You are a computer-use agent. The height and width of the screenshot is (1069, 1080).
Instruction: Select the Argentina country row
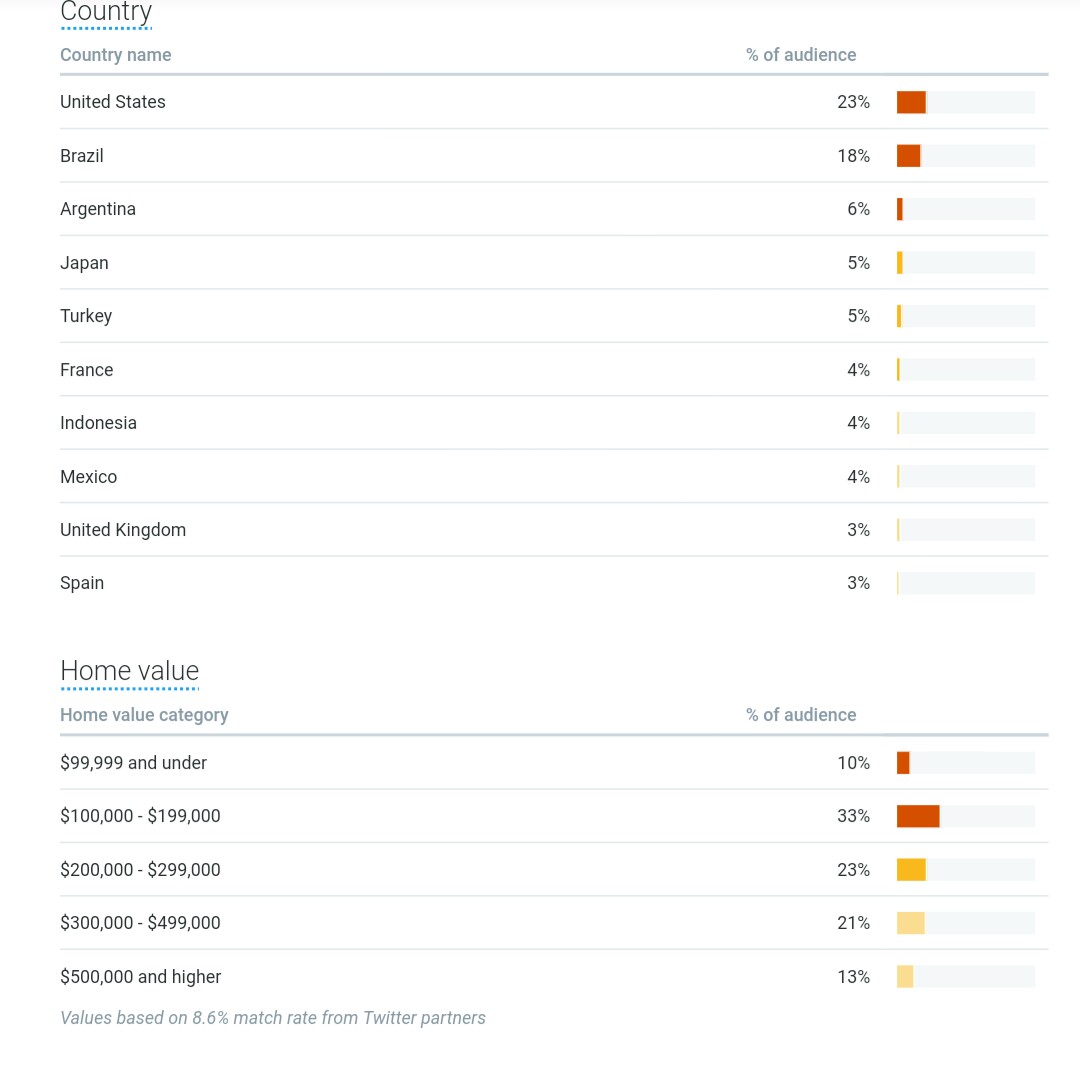pos(554,209)
